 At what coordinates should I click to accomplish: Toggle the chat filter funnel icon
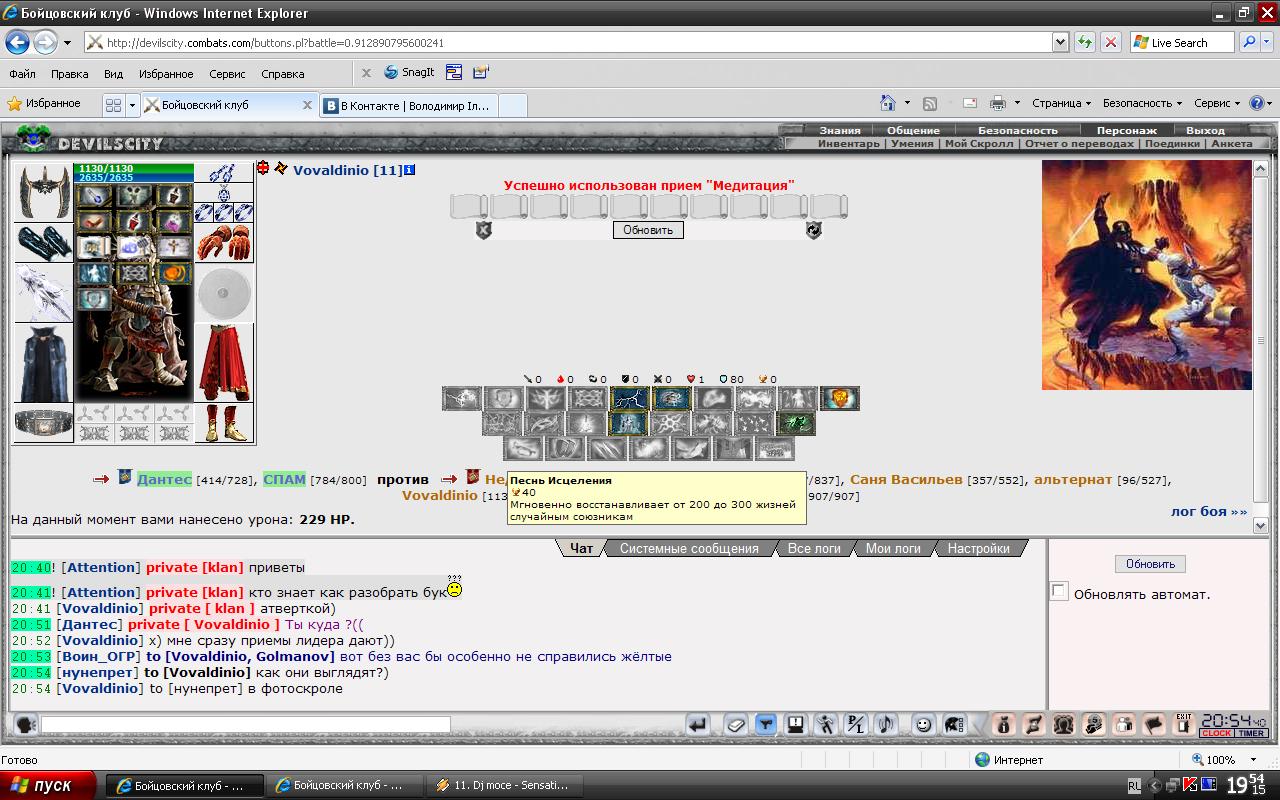pyautogui.click(x=766, y=724)
